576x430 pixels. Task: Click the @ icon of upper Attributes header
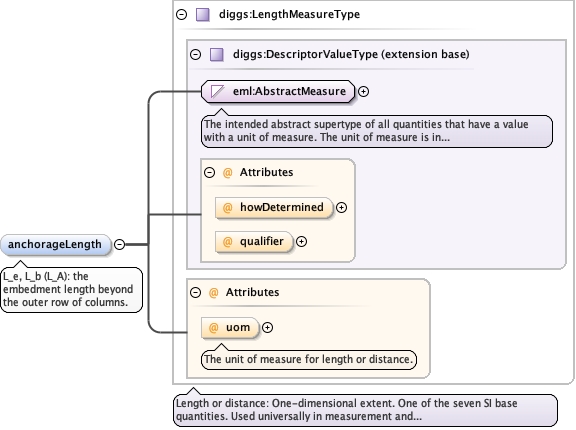(x=228, y=173)
